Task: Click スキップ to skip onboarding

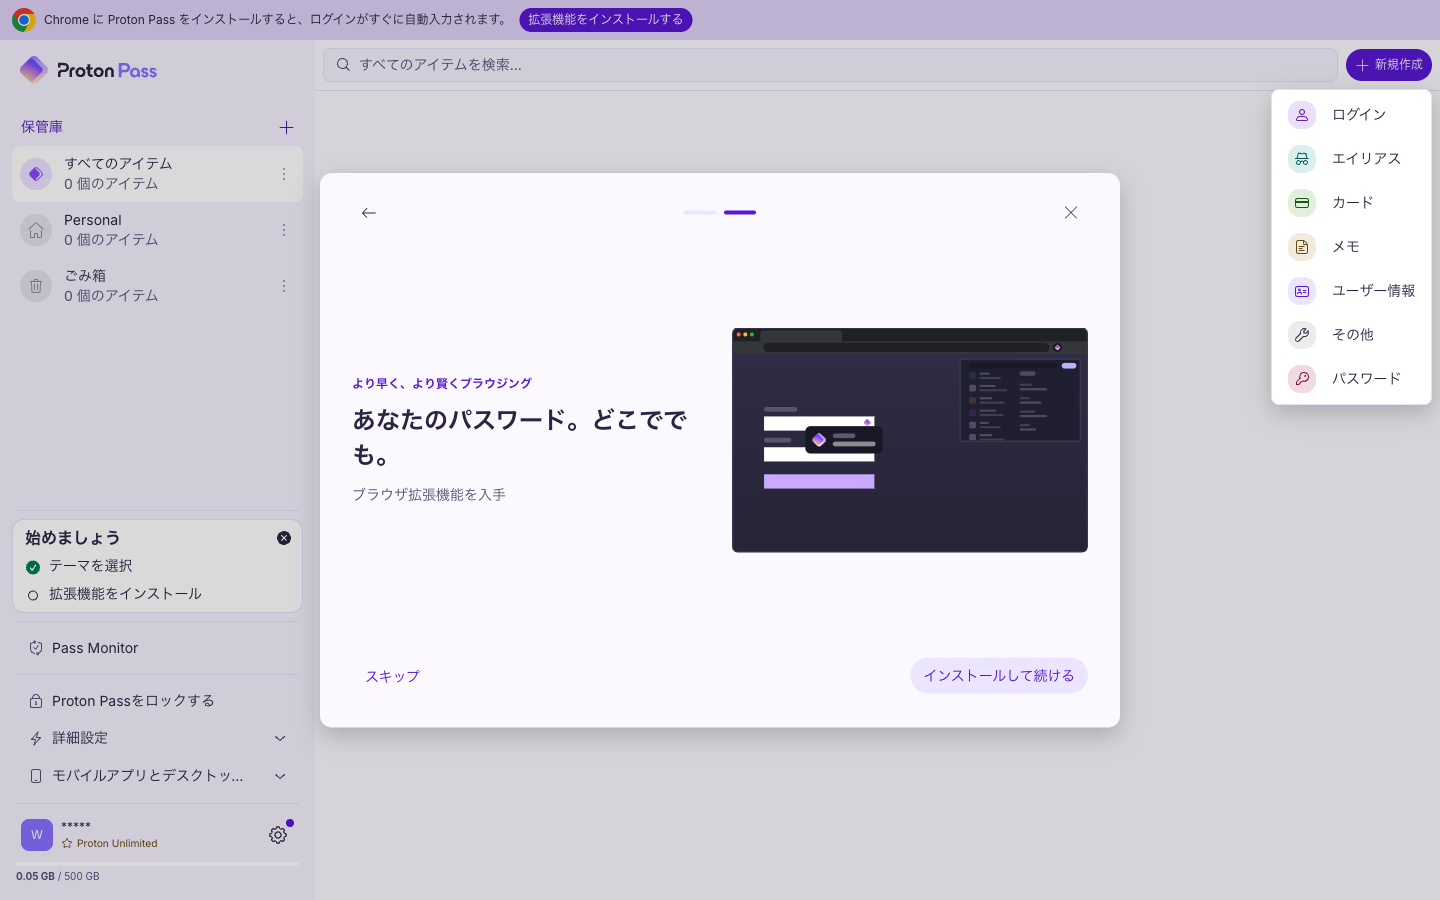Action: [392, 676]
